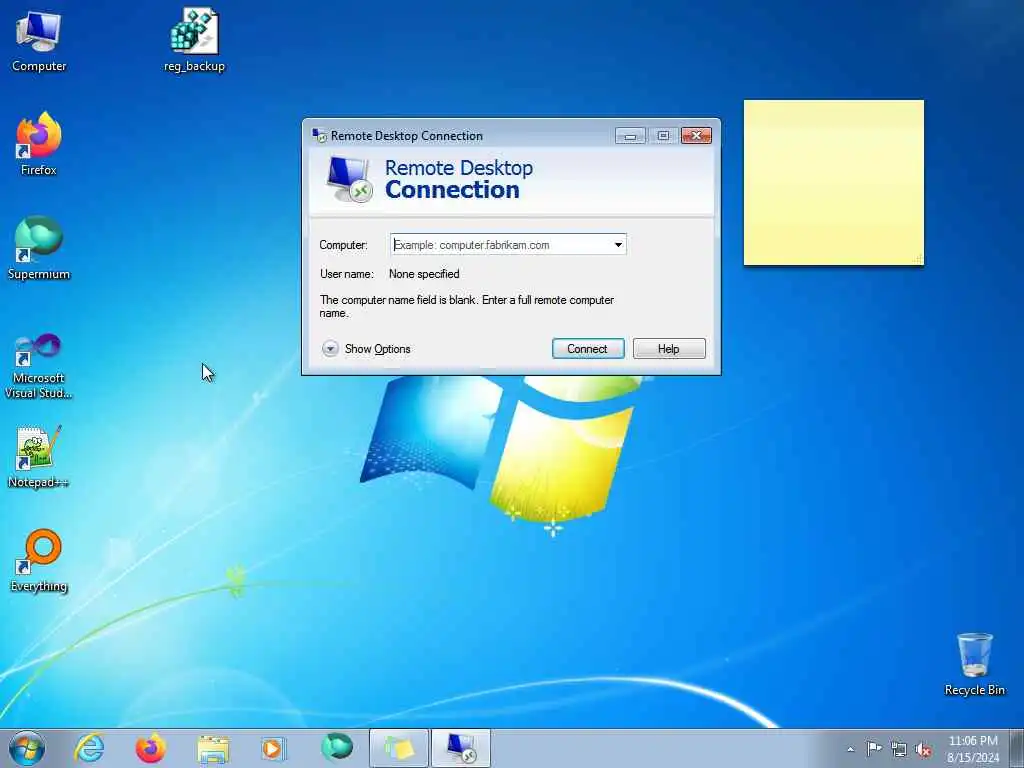This screenshot has width=1024, height=768.
Task: Select the Recycle Bin icon
Action: 974,664
